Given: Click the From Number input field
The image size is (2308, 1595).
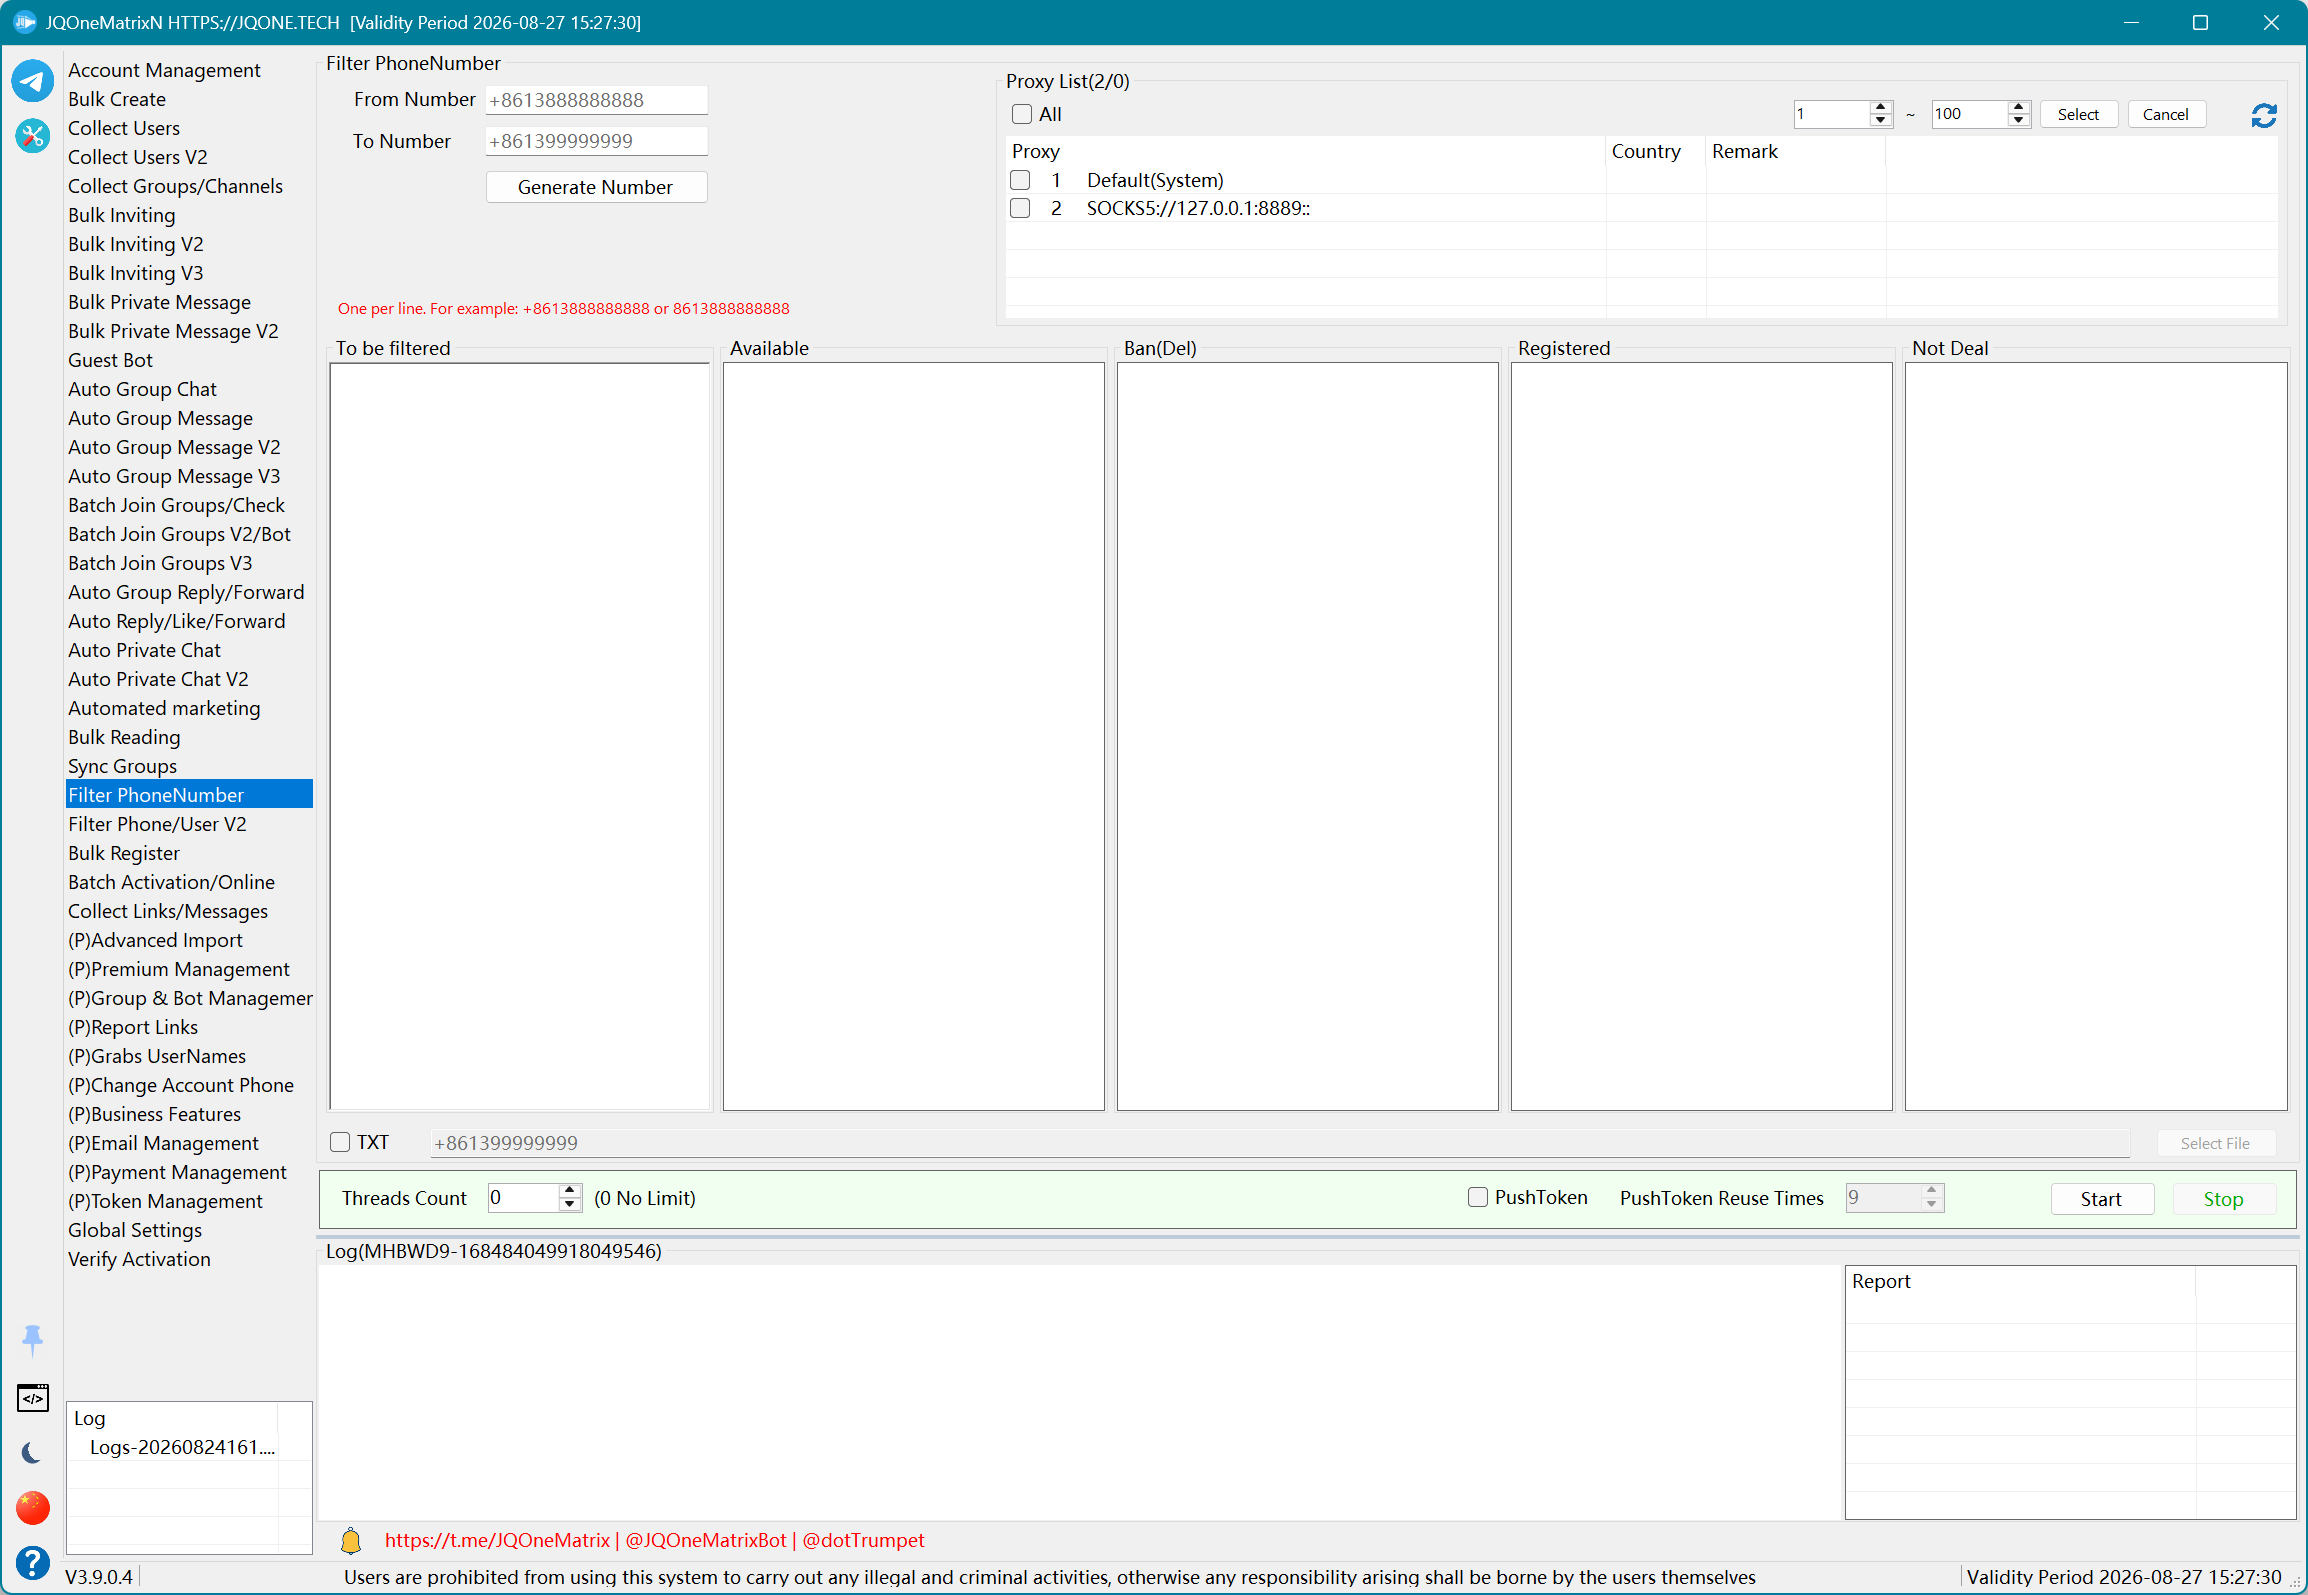Looking at the screenshot, I should point(596,100).
